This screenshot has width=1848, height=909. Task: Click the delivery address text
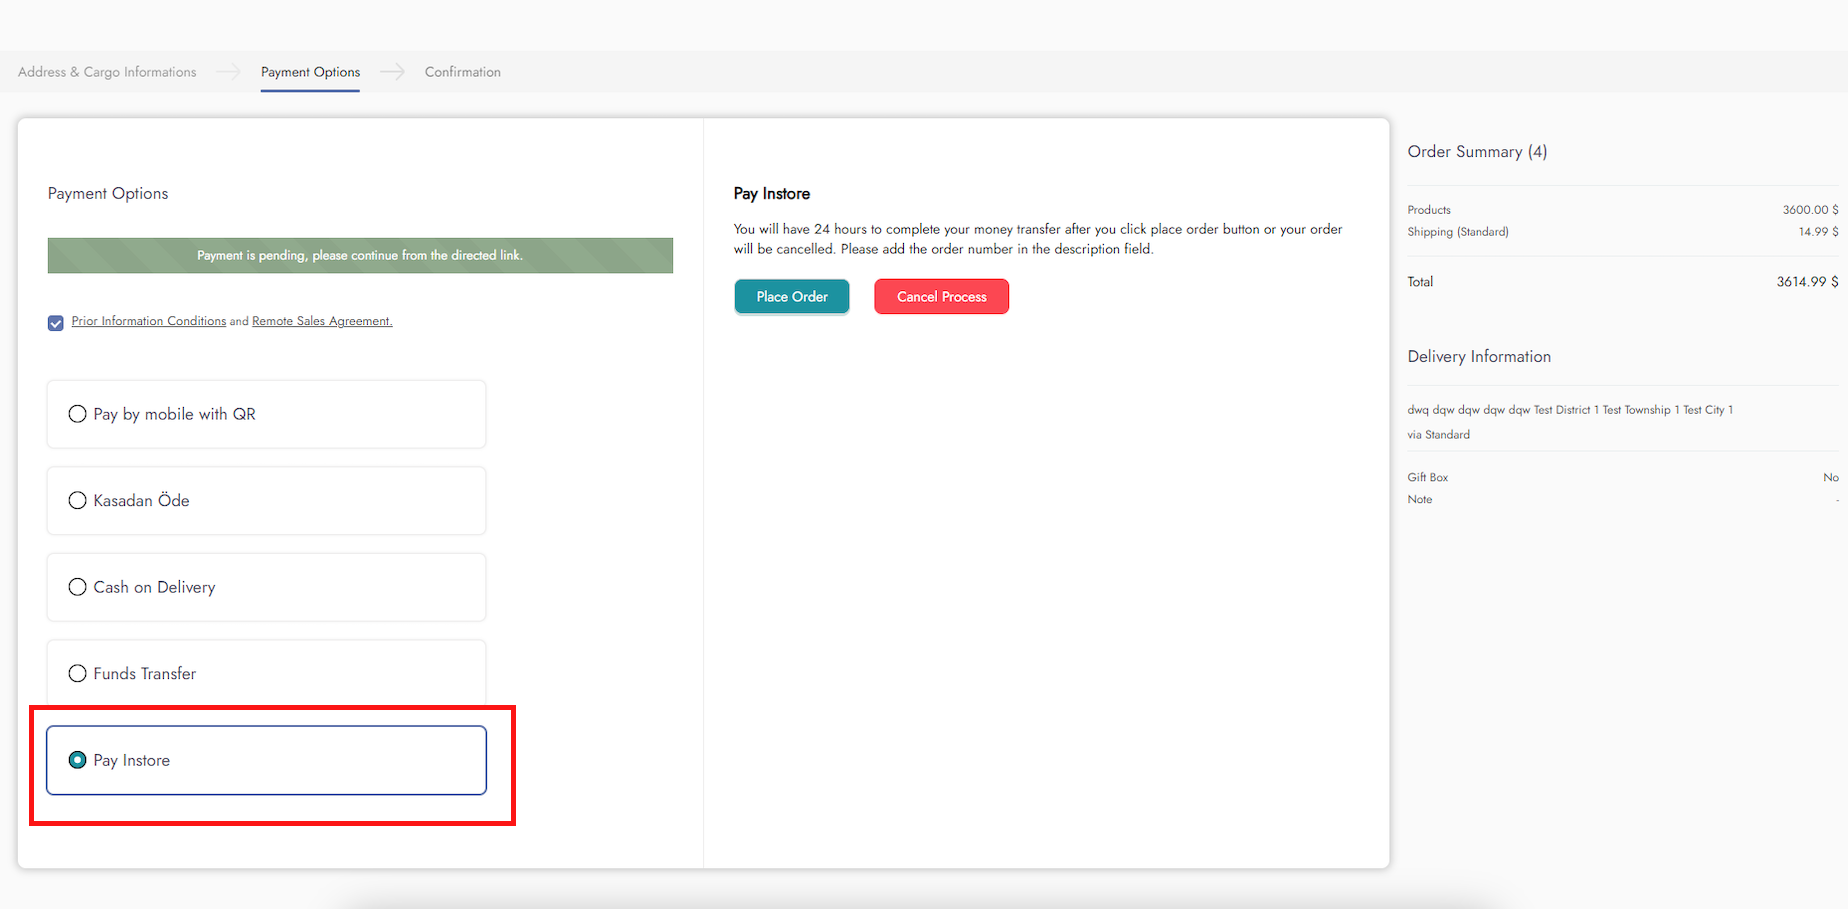[x=1569, y=410]
